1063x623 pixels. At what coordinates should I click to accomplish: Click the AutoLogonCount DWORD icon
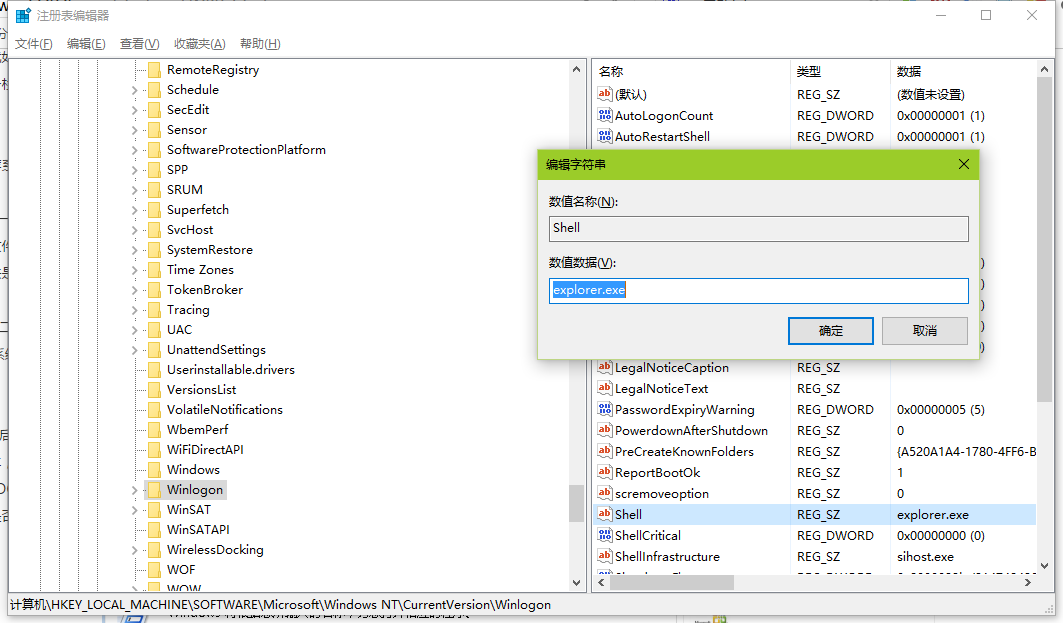point(604,116)
